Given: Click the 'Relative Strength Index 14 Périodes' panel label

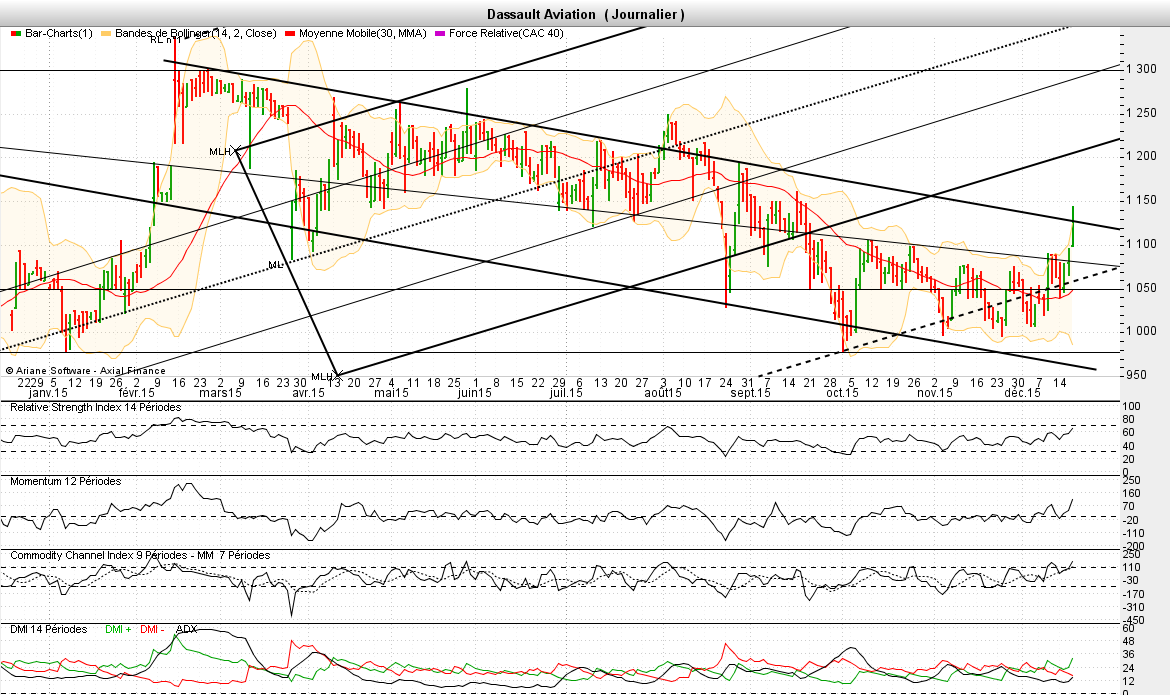Looking at the screenshot, I should [x=96, y=408].
